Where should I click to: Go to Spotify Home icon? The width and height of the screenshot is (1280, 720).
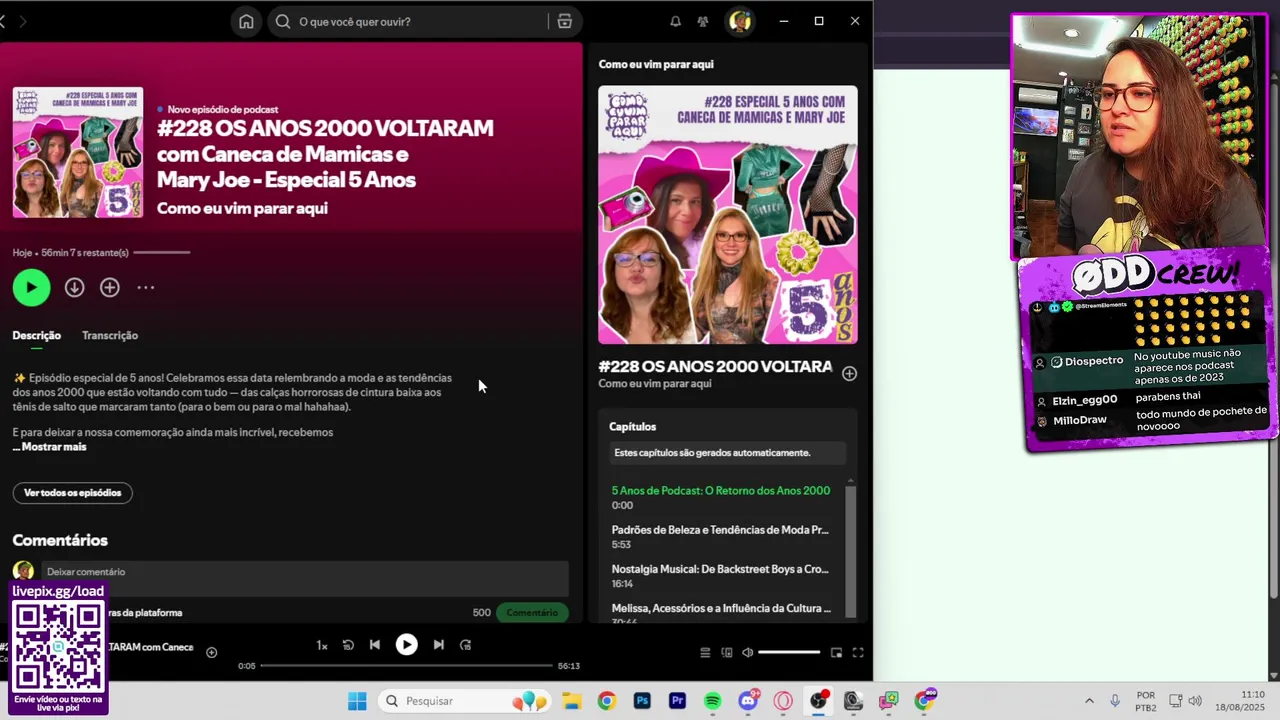pos(246,21)
